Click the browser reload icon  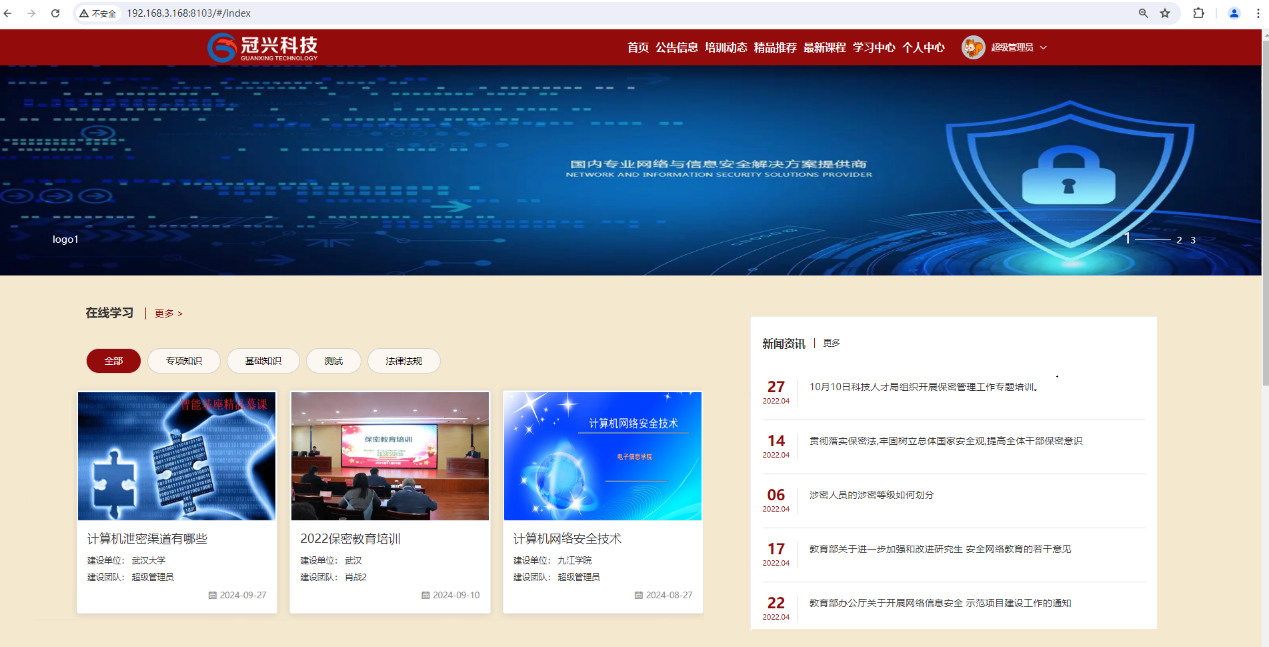[55, 13]
